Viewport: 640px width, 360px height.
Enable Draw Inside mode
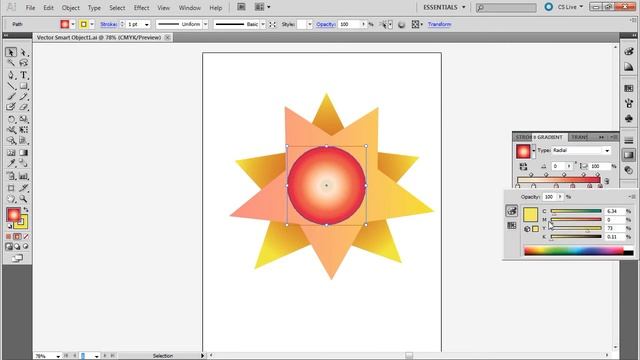26,247
